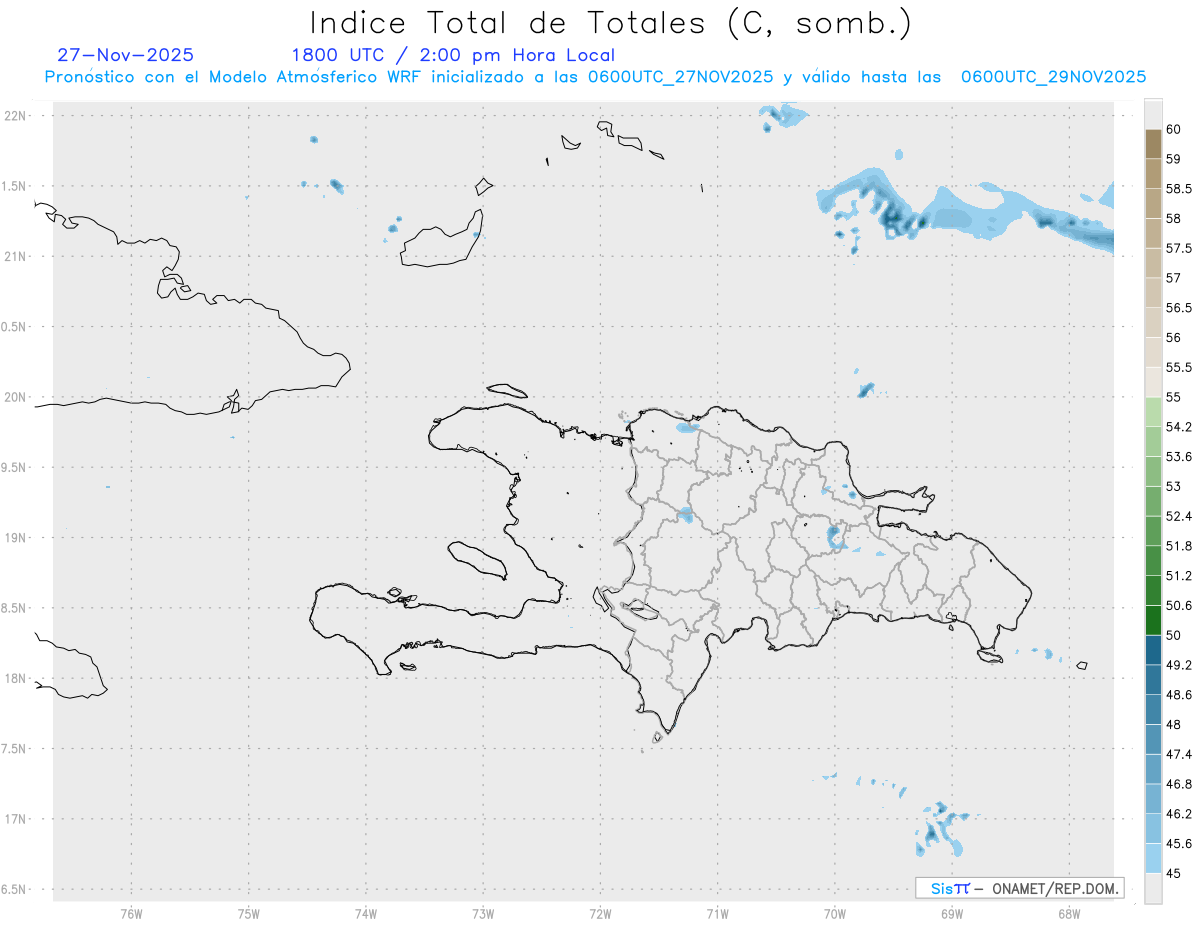Image resolution: width=1200 pixels, height=927 pixels.
Task: Click the latitude axis label '20N'
Action: [15, 397]
